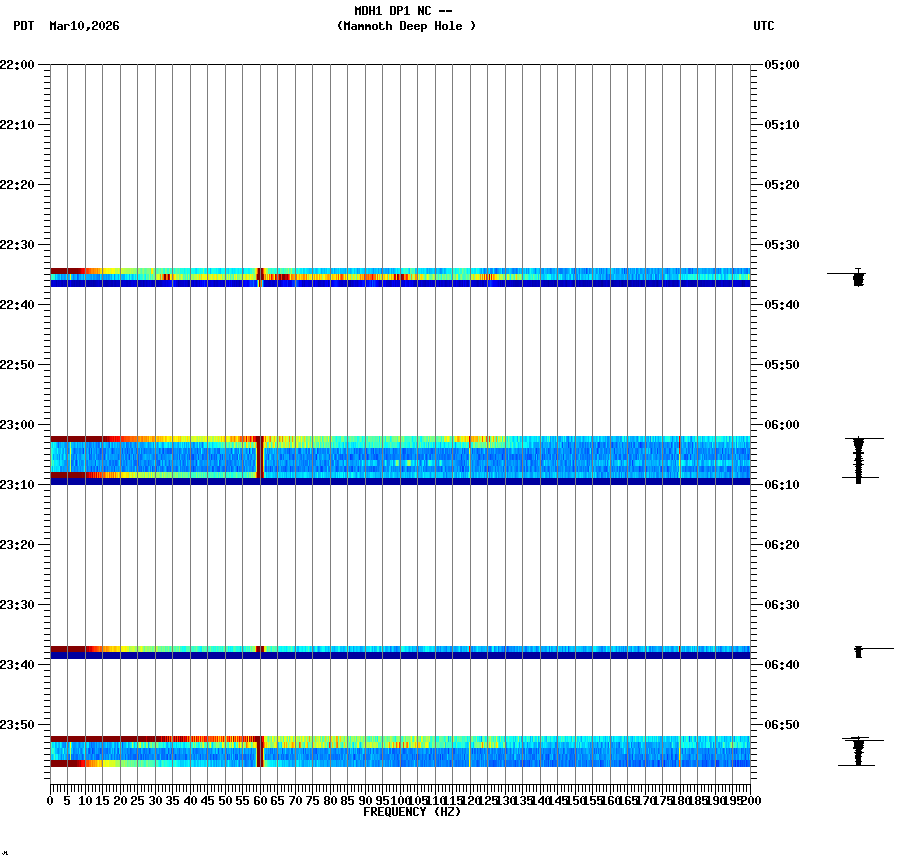This screenshot has width=902, height=864.
Task: Click the small waveform trace beside 06:38
Action: pyautogui.click(x=860, y=650)
